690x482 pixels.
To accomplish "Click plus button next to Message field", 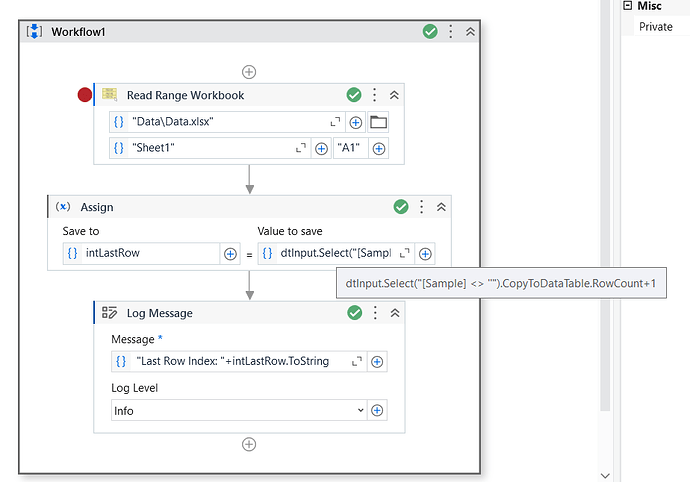I will pos(377,361).
